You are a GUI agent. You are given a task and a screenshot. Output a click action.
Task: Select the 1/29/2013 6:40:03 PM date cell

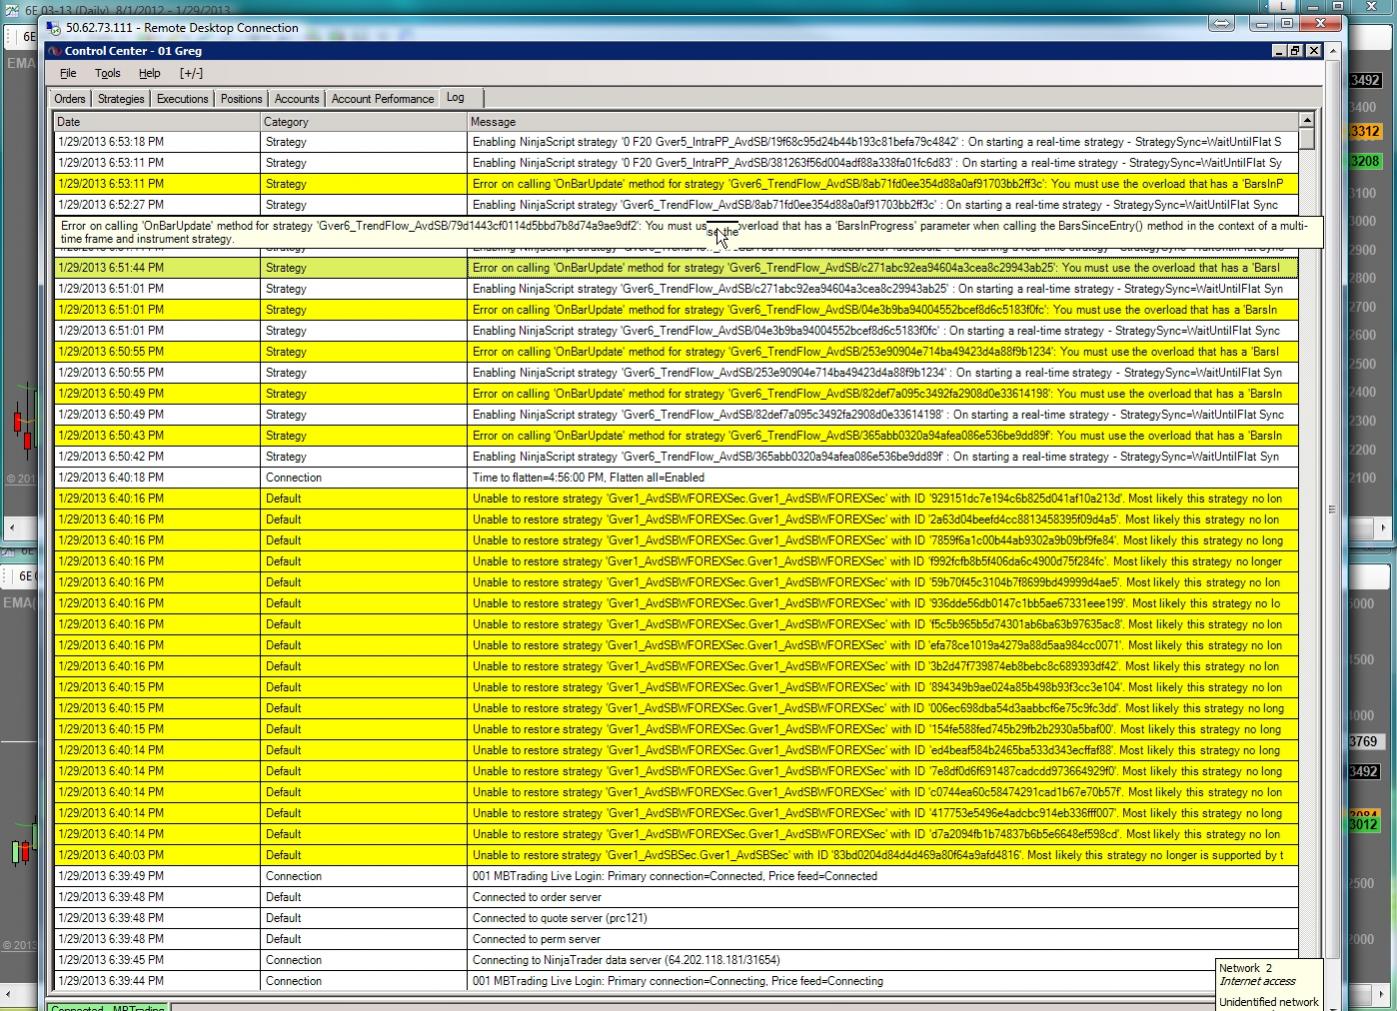158,856
